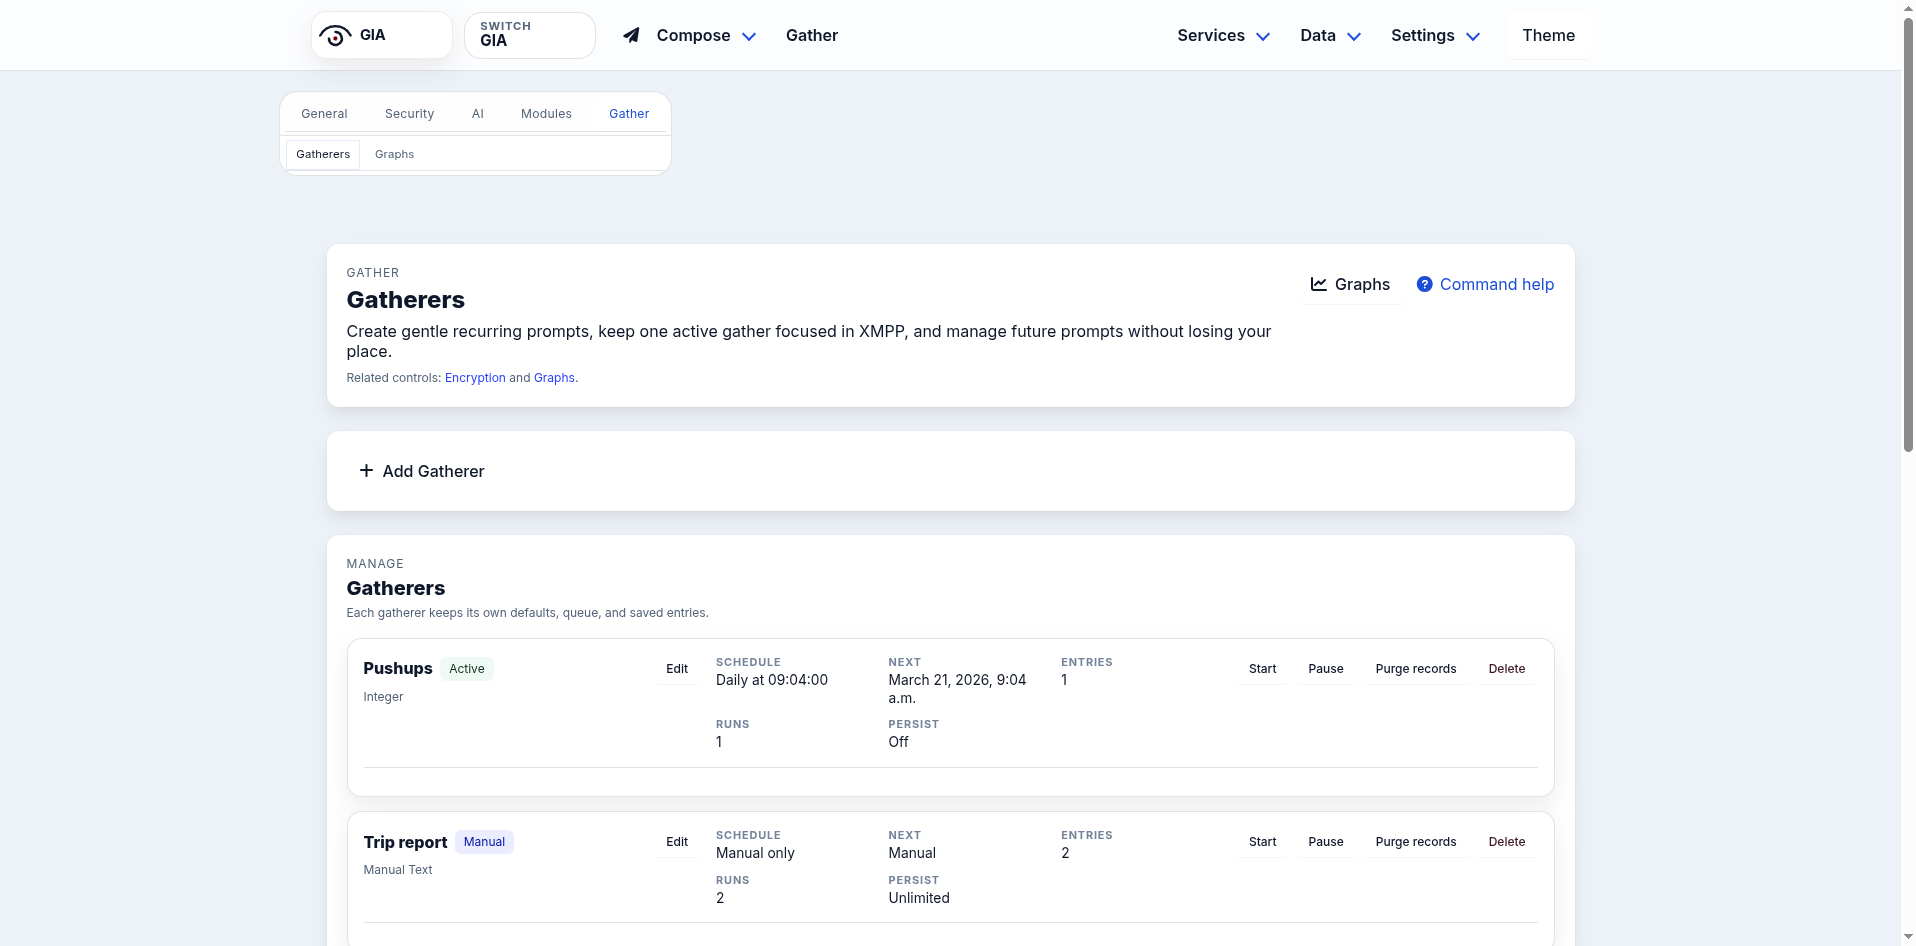Delete the Pushups gatherer

tap(1506, 669)
